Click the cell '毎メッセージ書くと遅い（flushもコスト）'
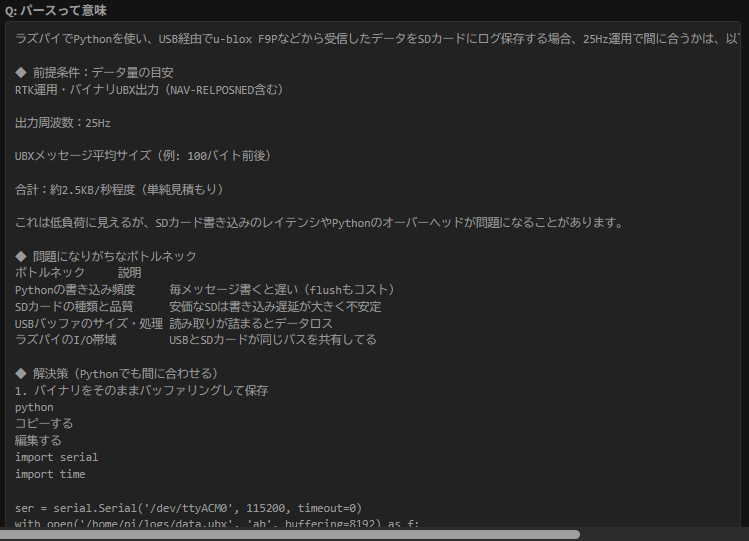 pos(282,290)
